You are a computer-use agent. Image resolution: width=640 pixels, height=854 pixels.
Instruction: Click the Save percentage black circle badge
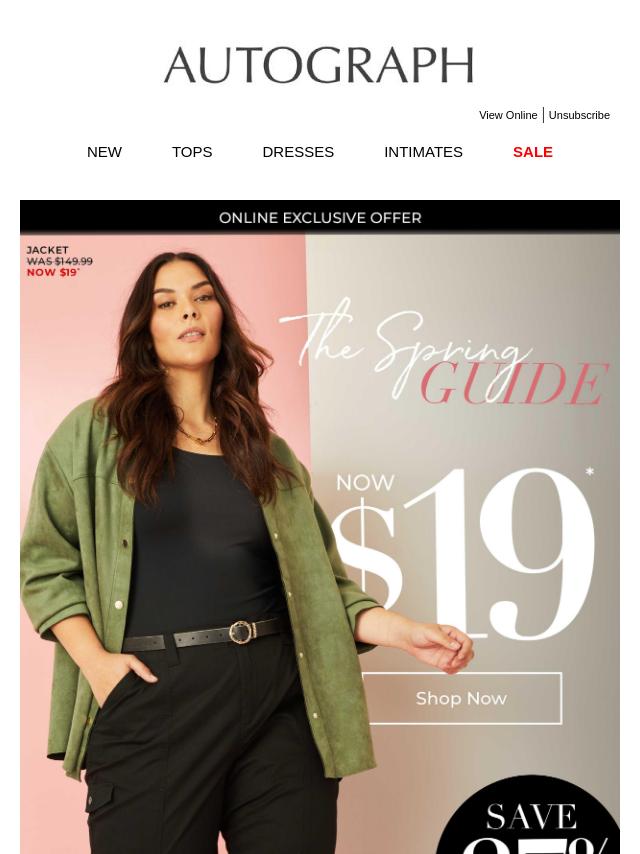[x=531, y=817]
